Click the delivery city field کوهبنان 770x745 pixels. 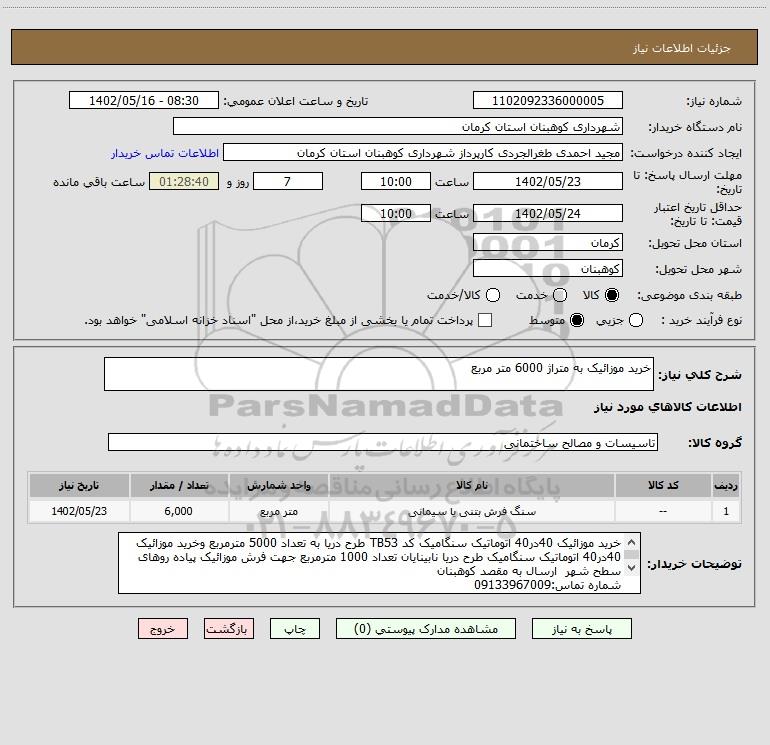click(548, 269)
